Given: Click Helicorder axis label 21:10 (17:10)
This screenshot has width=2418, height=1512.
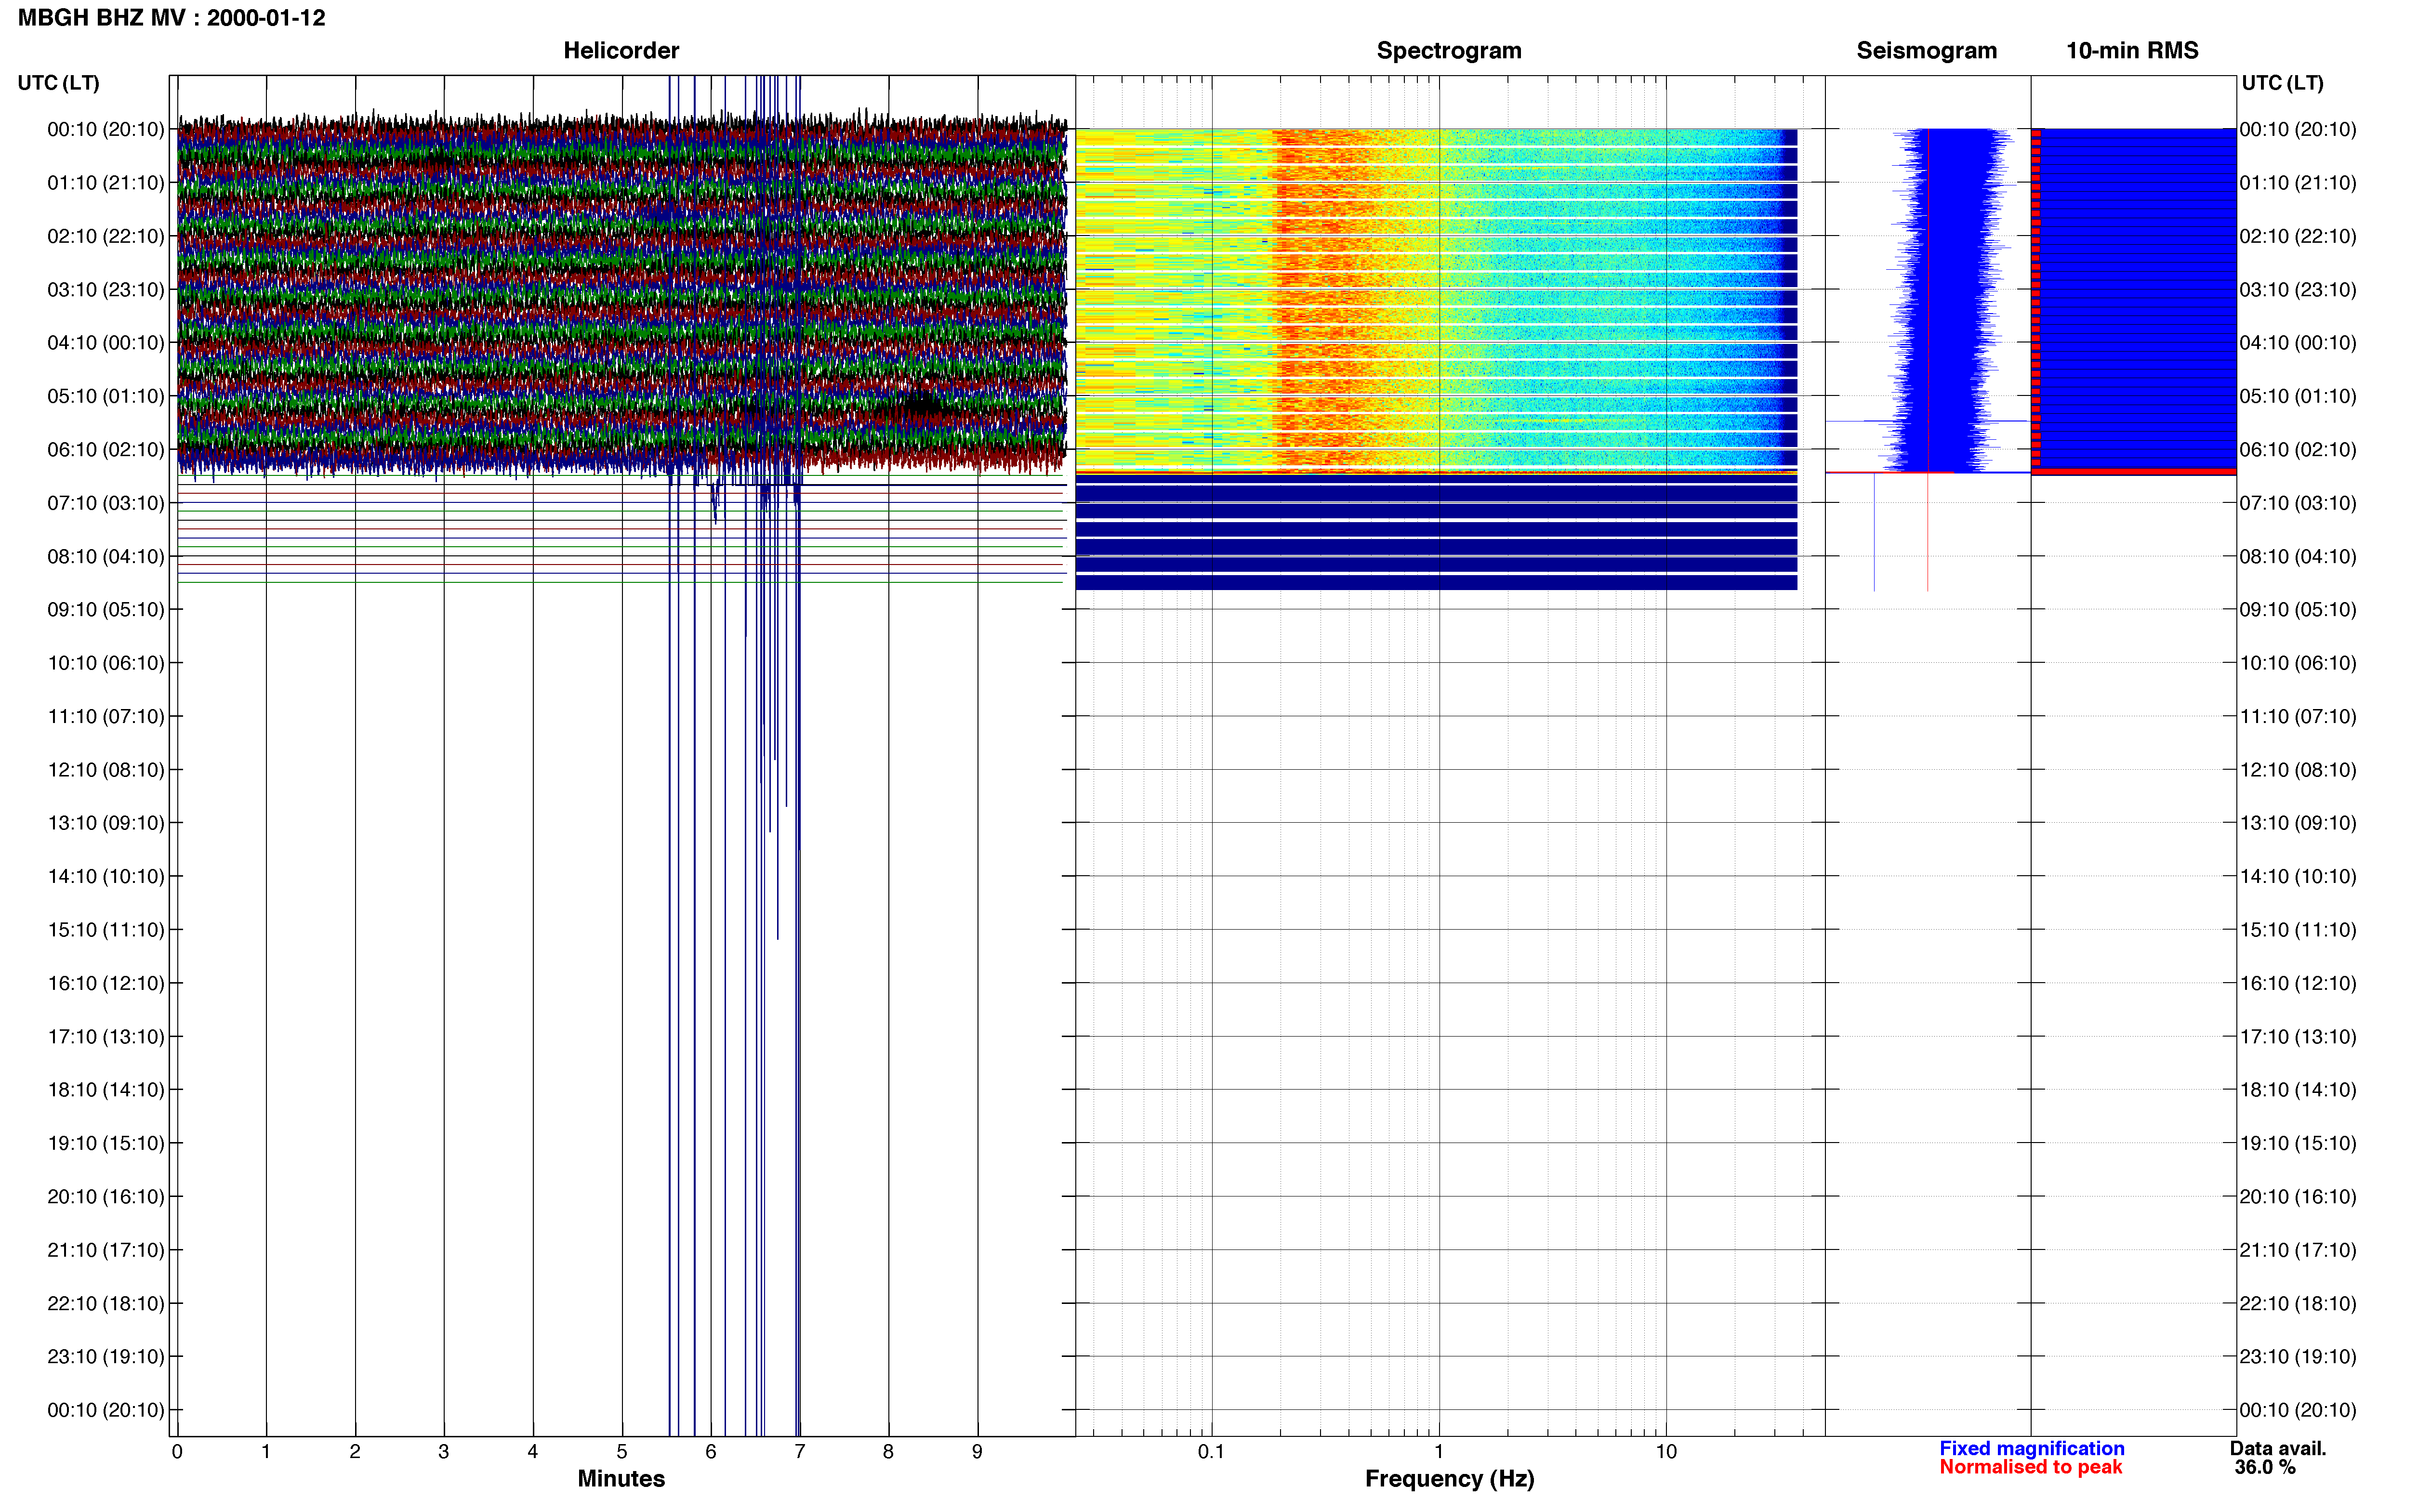Looking at the screenshot, I should 106,1250.
